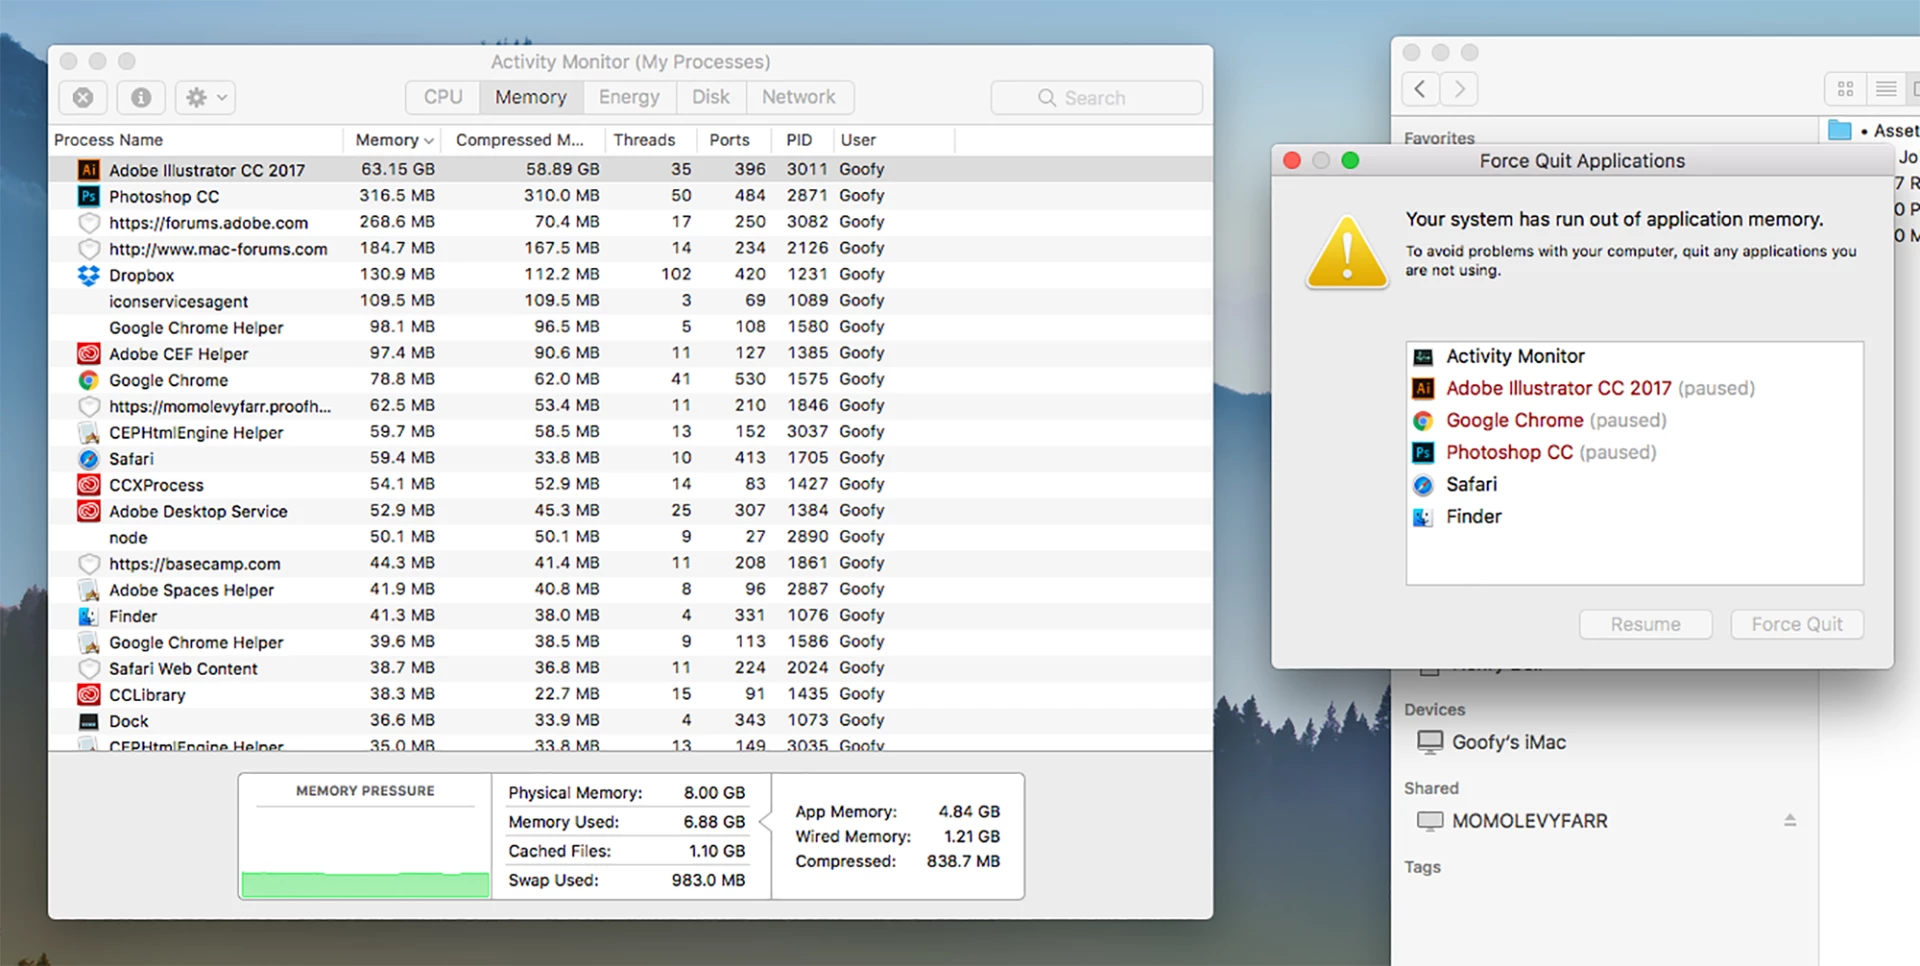This screenshot has width=1920, height=966.
Task: Open the gear action menu dropdown
Action: (206, 97)
